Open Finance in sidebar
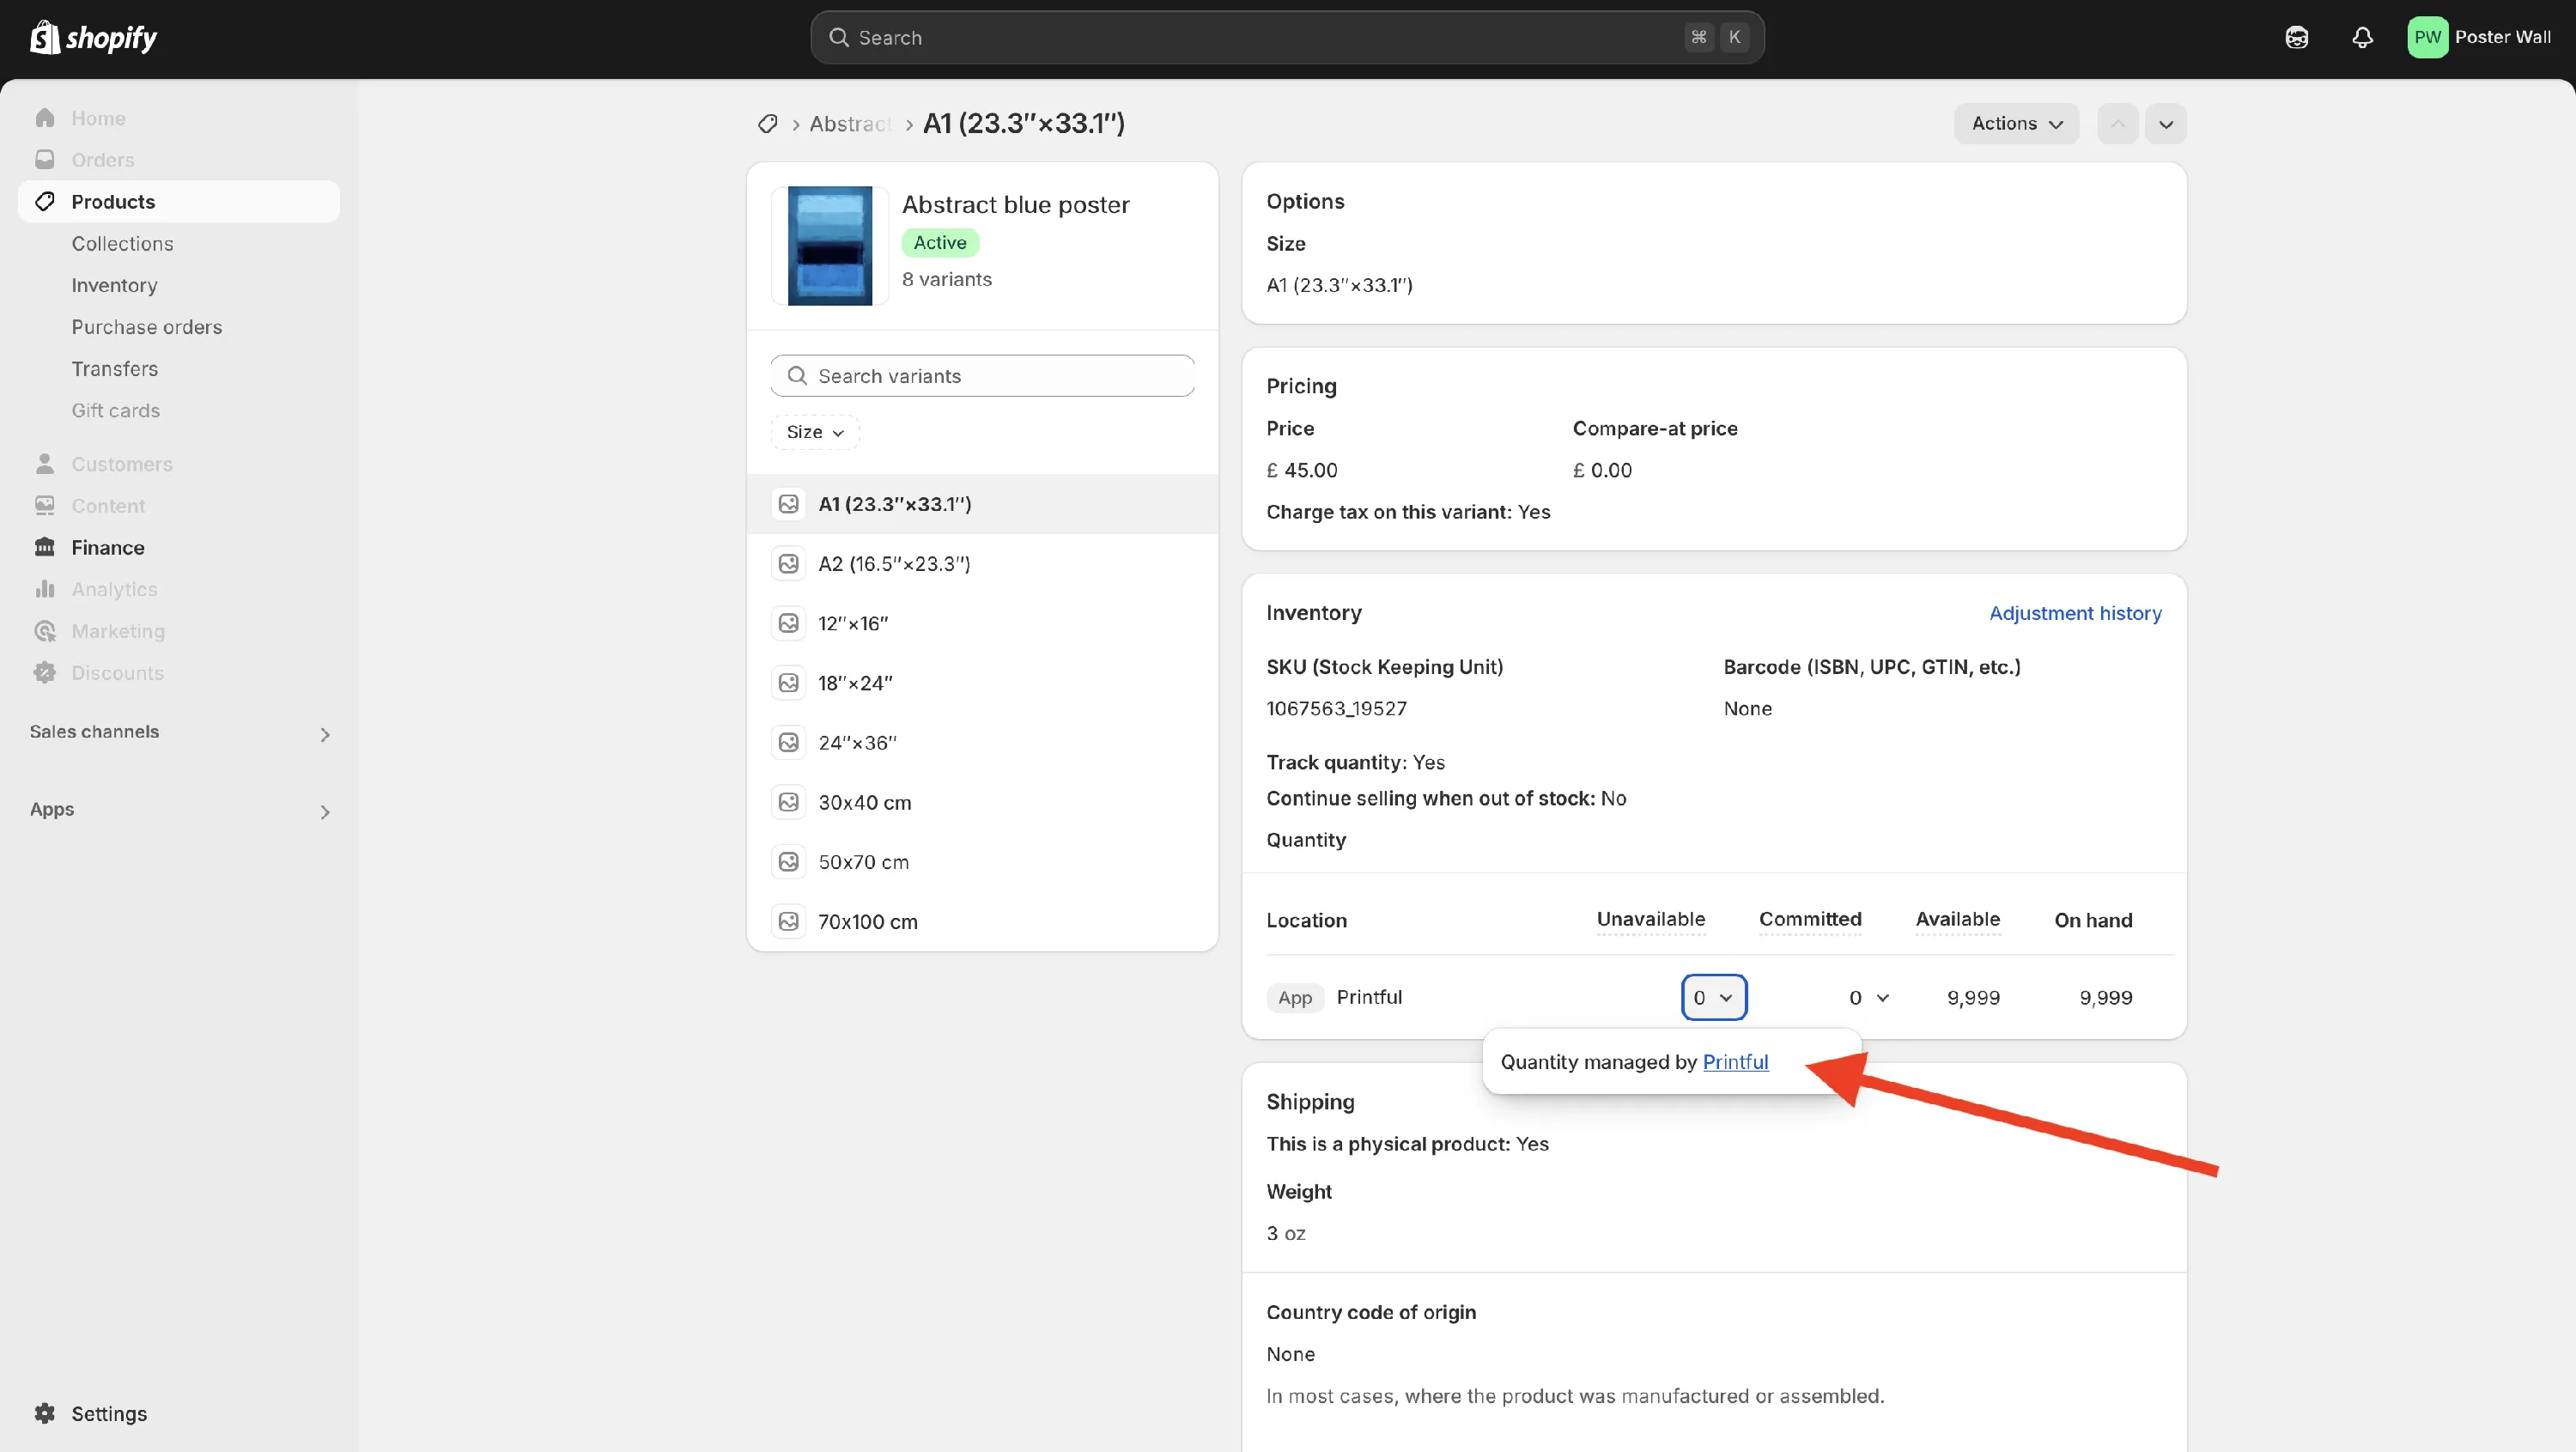The image size is (2576, 1452). (x=107, y=548)
